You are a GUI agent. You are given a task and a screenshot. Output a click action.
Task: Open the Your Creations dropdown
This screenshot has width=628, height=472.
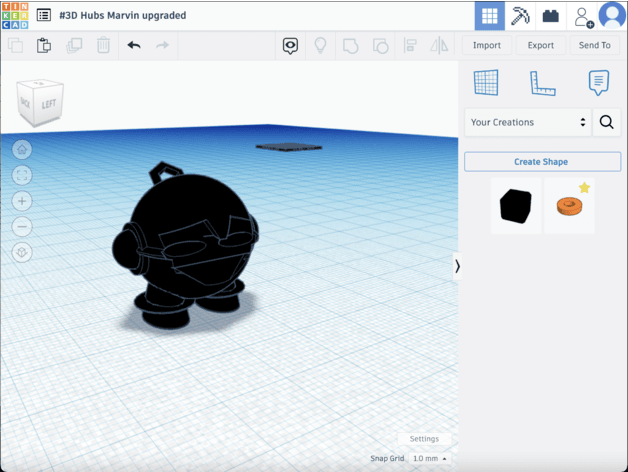pos(528,122)
